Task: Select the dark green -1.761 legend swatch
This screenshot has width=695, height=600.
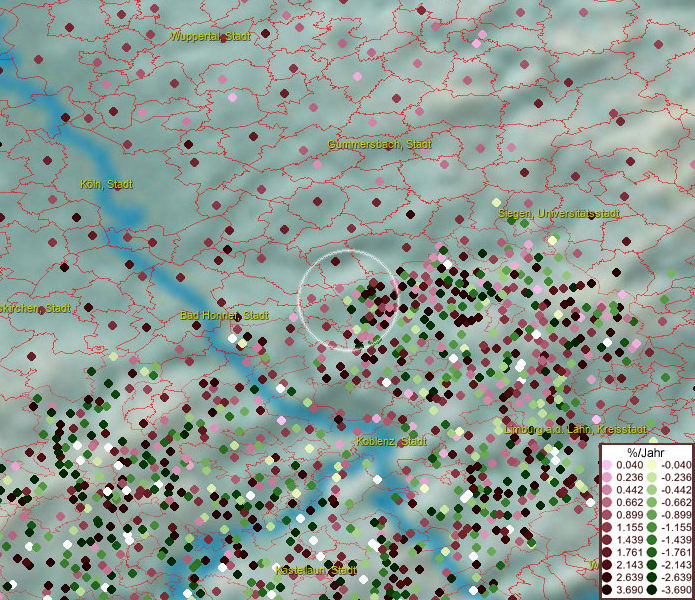Action: pyautogui.click(x=652, y=552)
